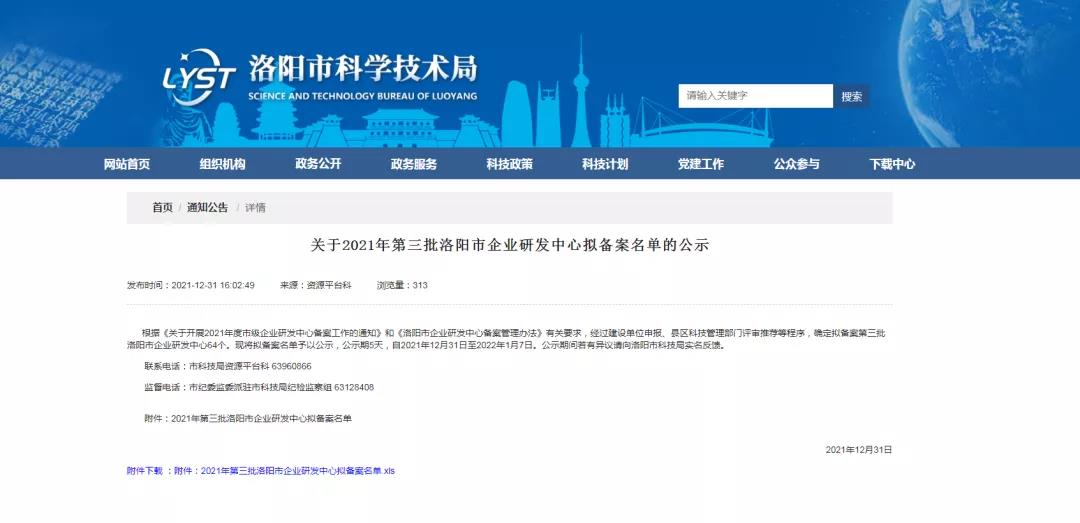Open the 党建工作 navigation item
The image size is (1080, 523).
click(701, 164)
